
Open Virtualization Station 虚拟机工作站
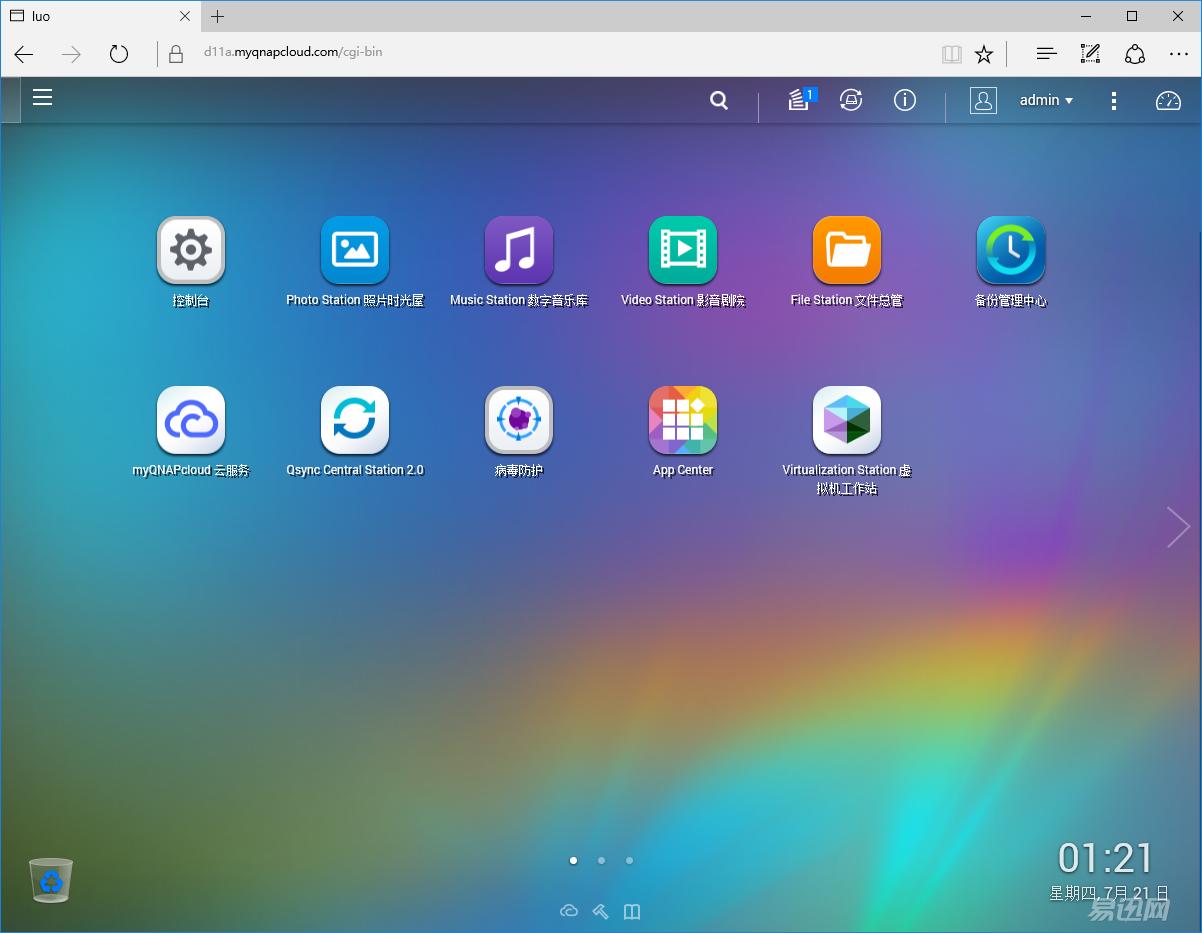[847, 421]
